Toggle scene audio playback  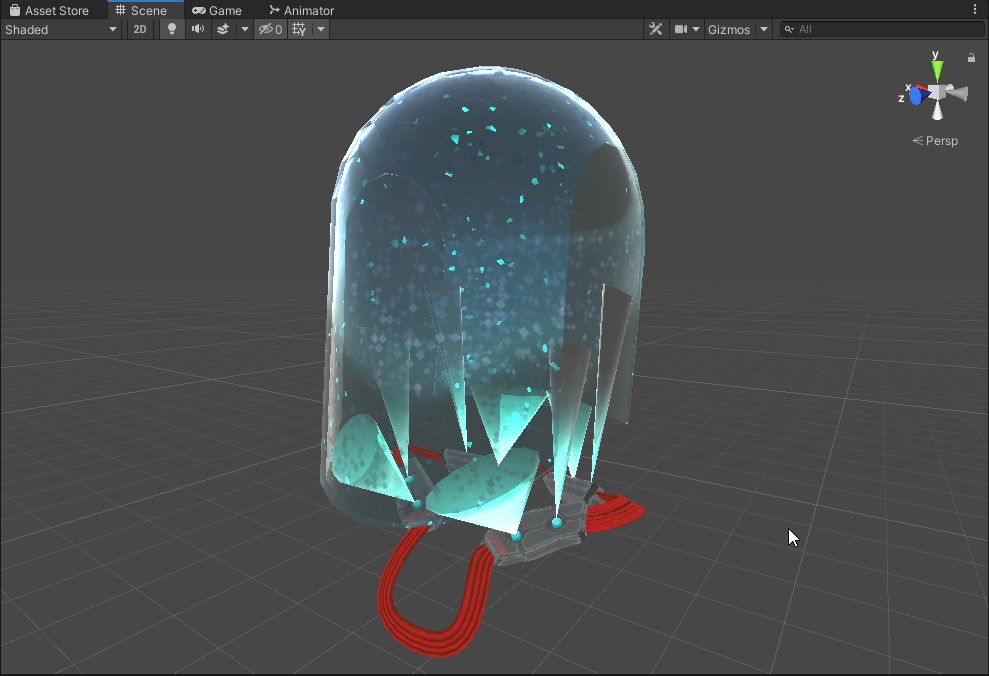click(197, 29)
